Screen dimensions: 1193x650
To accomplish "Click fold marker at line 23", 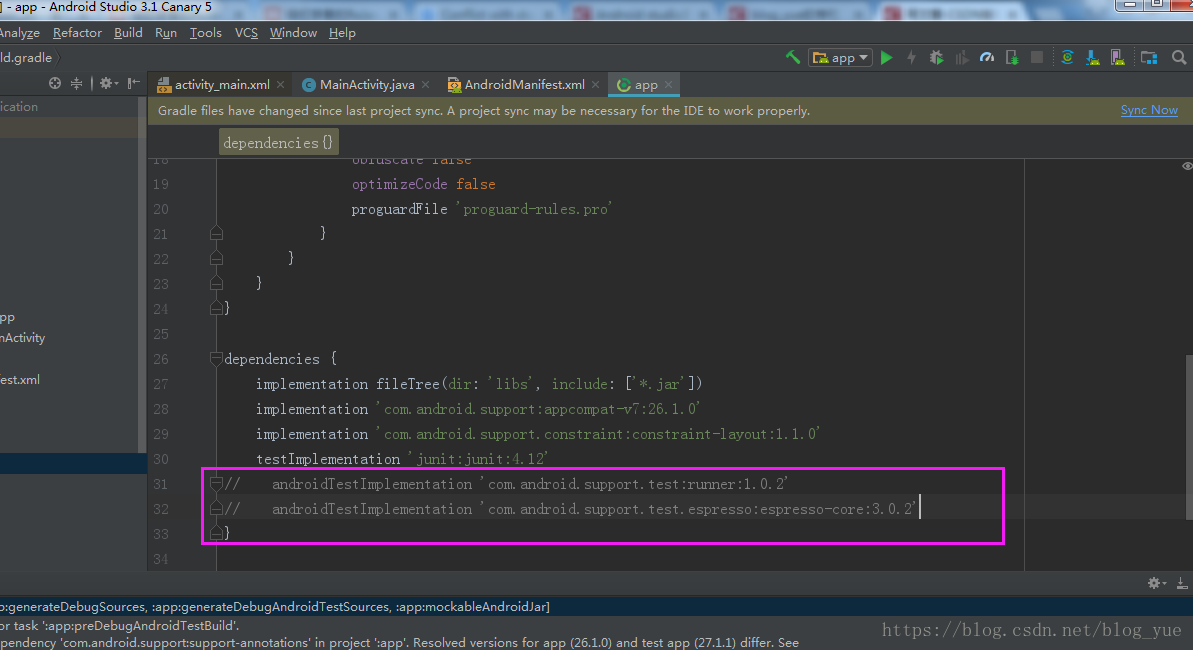I will [216, 283].
